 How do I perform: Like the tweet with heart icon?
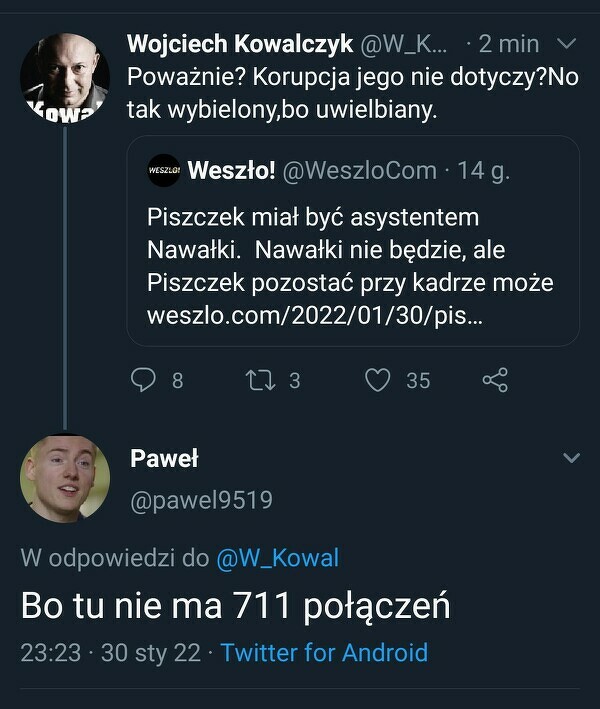pos(377,380)
